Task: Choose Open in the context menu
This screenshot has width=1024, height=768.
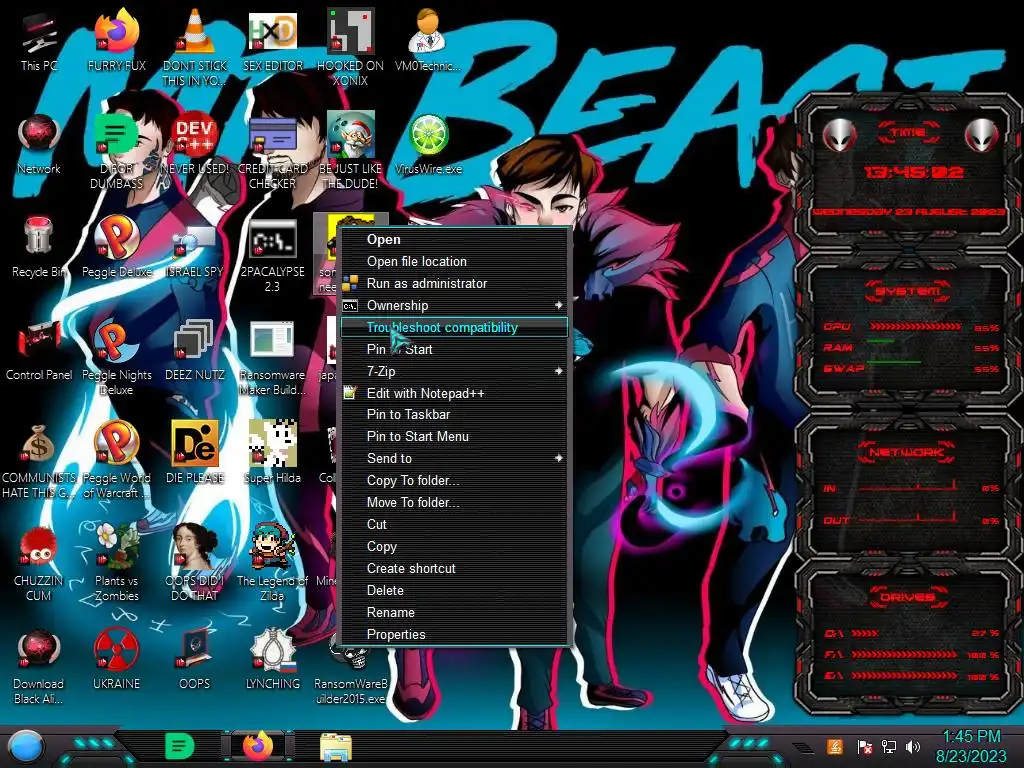Action: coord(455,239)
